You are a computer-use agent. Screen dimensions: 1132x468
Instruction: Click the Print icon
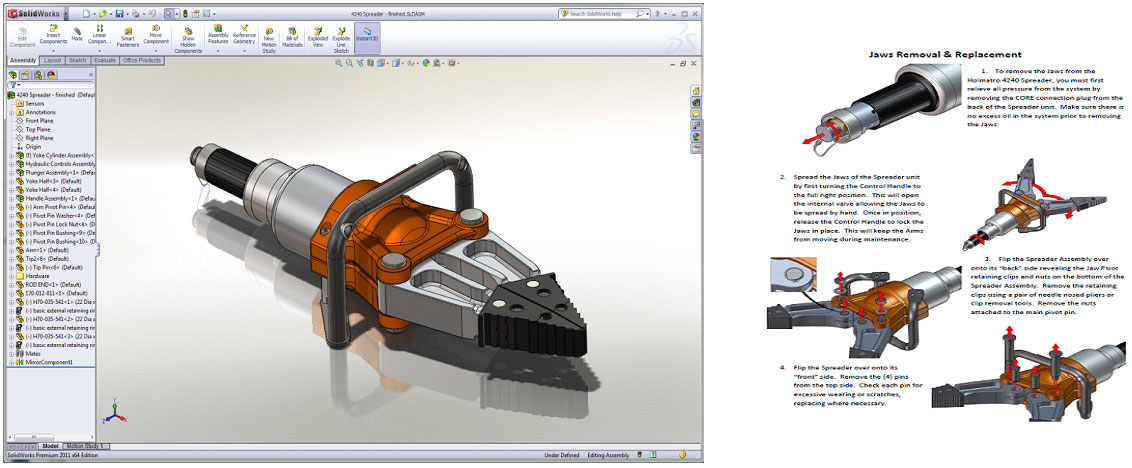coord(135,13)
